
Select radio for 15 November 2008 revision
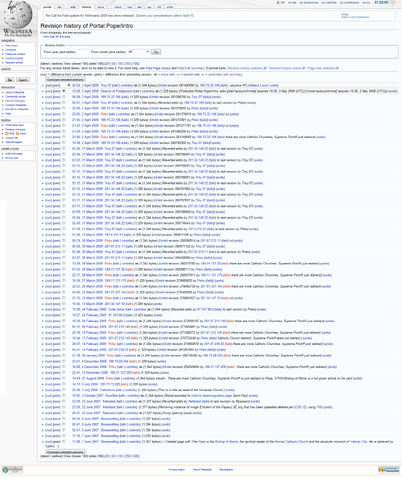(x=64, y=373)
